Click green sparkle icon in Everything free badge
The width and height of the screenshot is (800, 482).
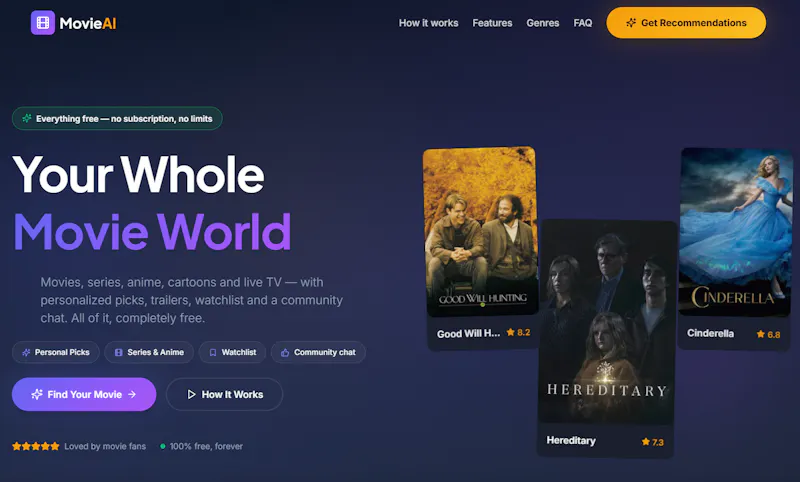point(27,118)
